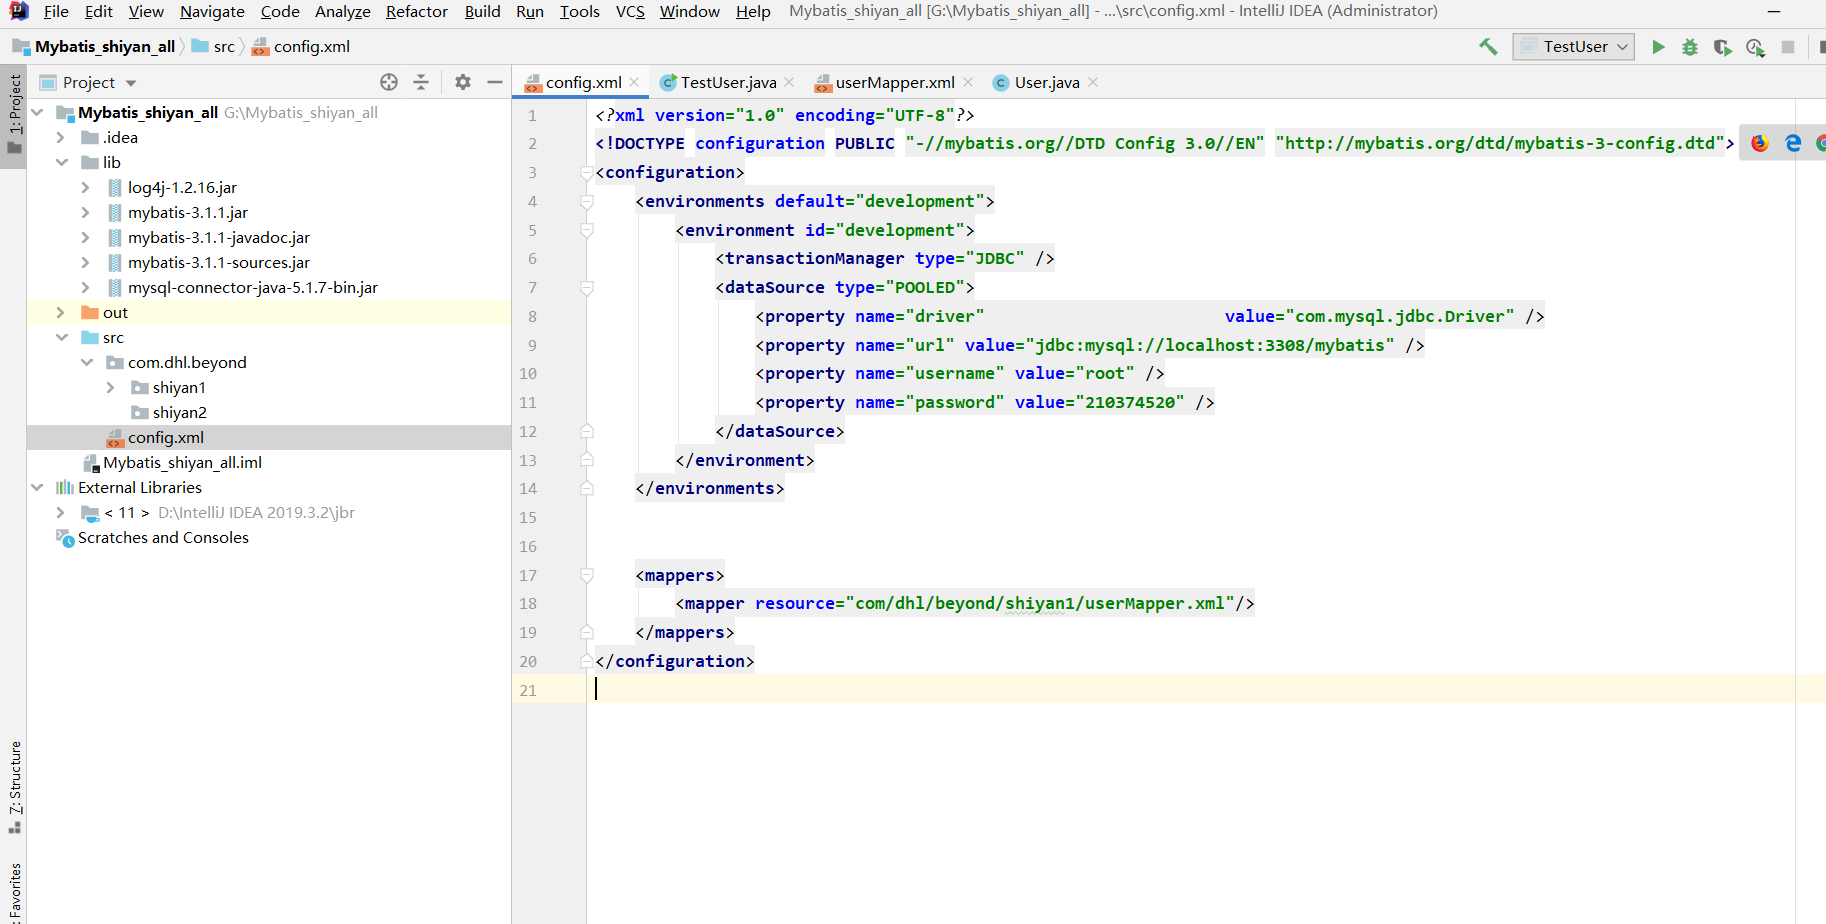Select Mybatis_shiyan_all.iml file
This screenshot has width=1826, height=924.
[182, 462]
